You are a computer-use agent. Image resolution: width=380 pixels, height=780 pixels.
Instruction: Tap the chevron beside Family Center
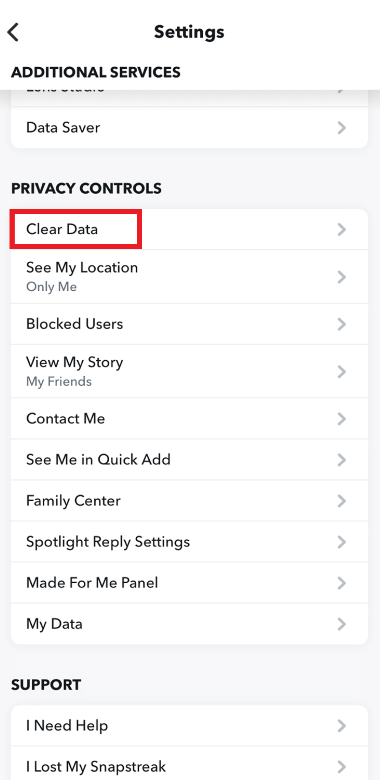(342, 500)
